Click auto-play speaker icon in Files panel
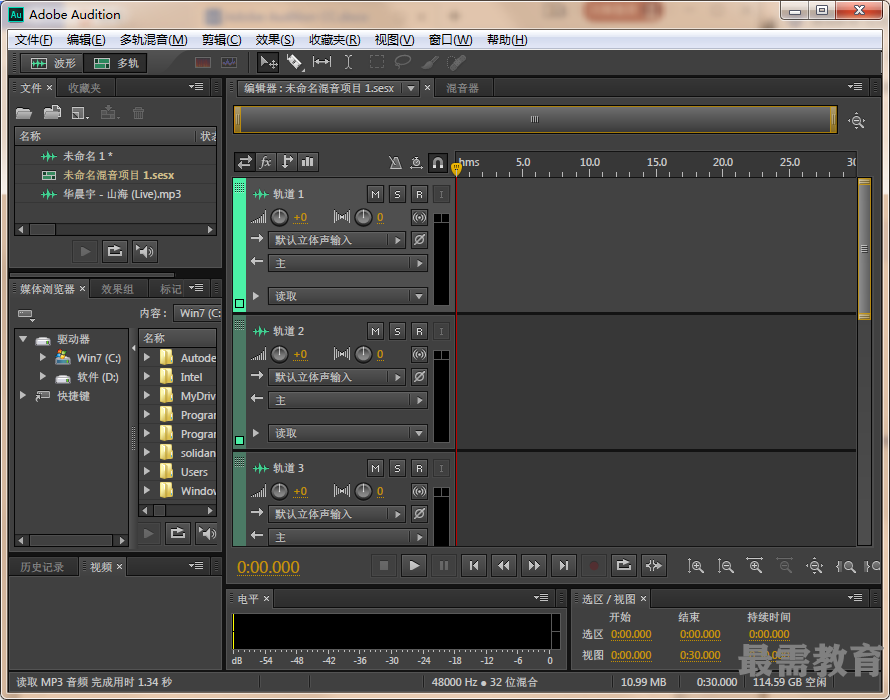This screenshot has height=700, width=890. (x=145, y=252)
